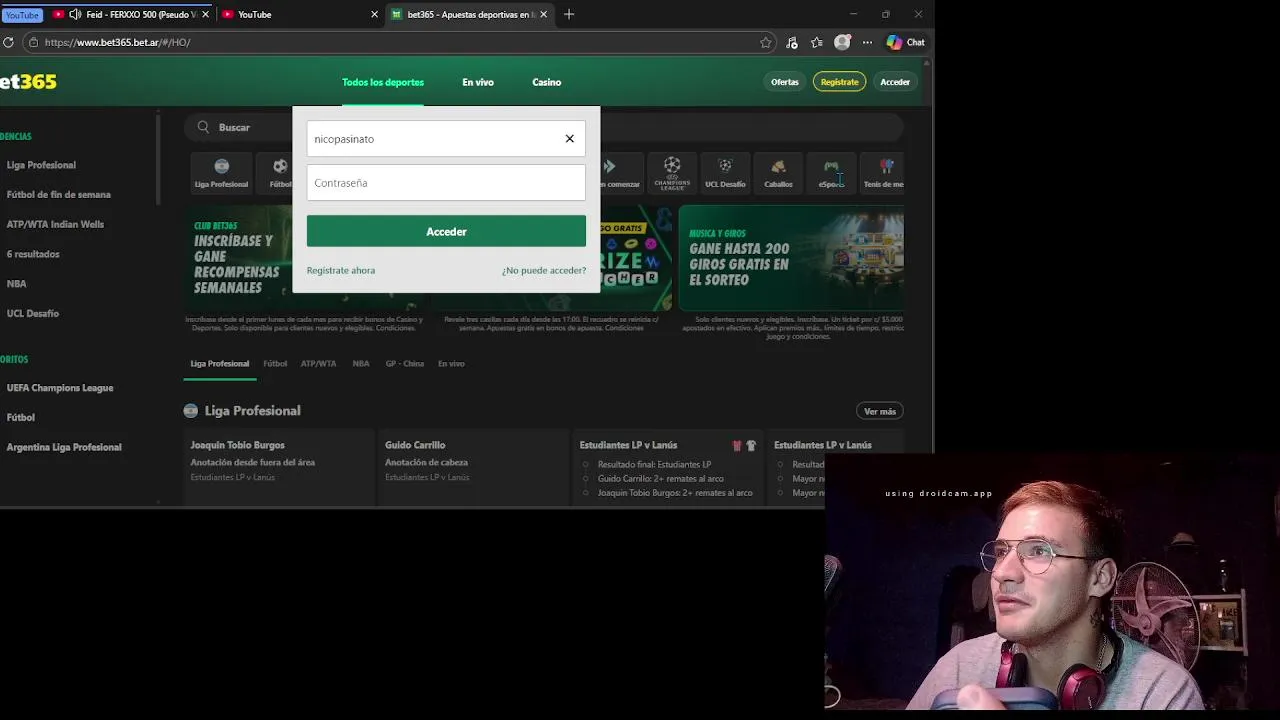Open the Caballos horse racing tile
1280x720 pixels.
click(x=778, y=173)
